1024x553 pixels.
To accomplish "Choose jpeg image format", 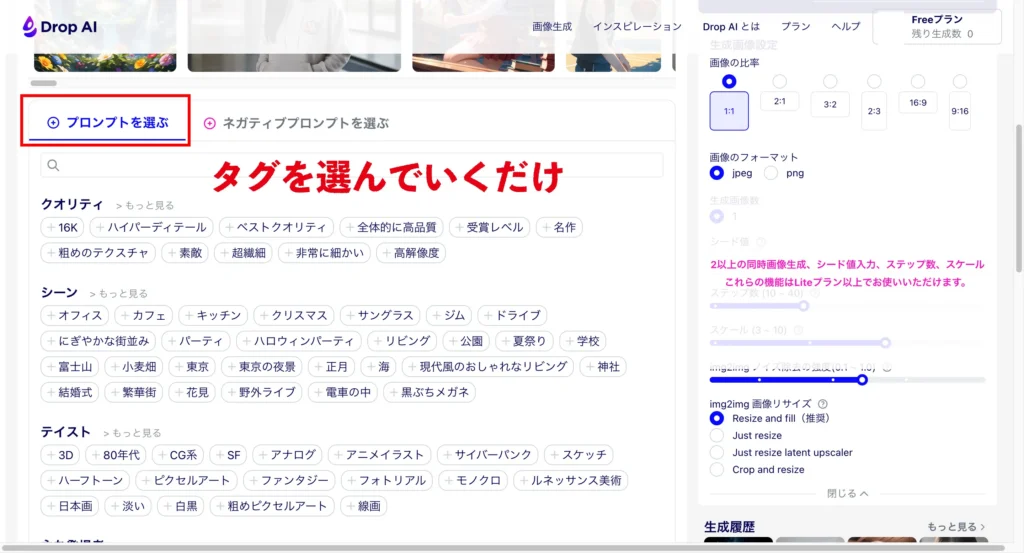I will coord(716,173).
